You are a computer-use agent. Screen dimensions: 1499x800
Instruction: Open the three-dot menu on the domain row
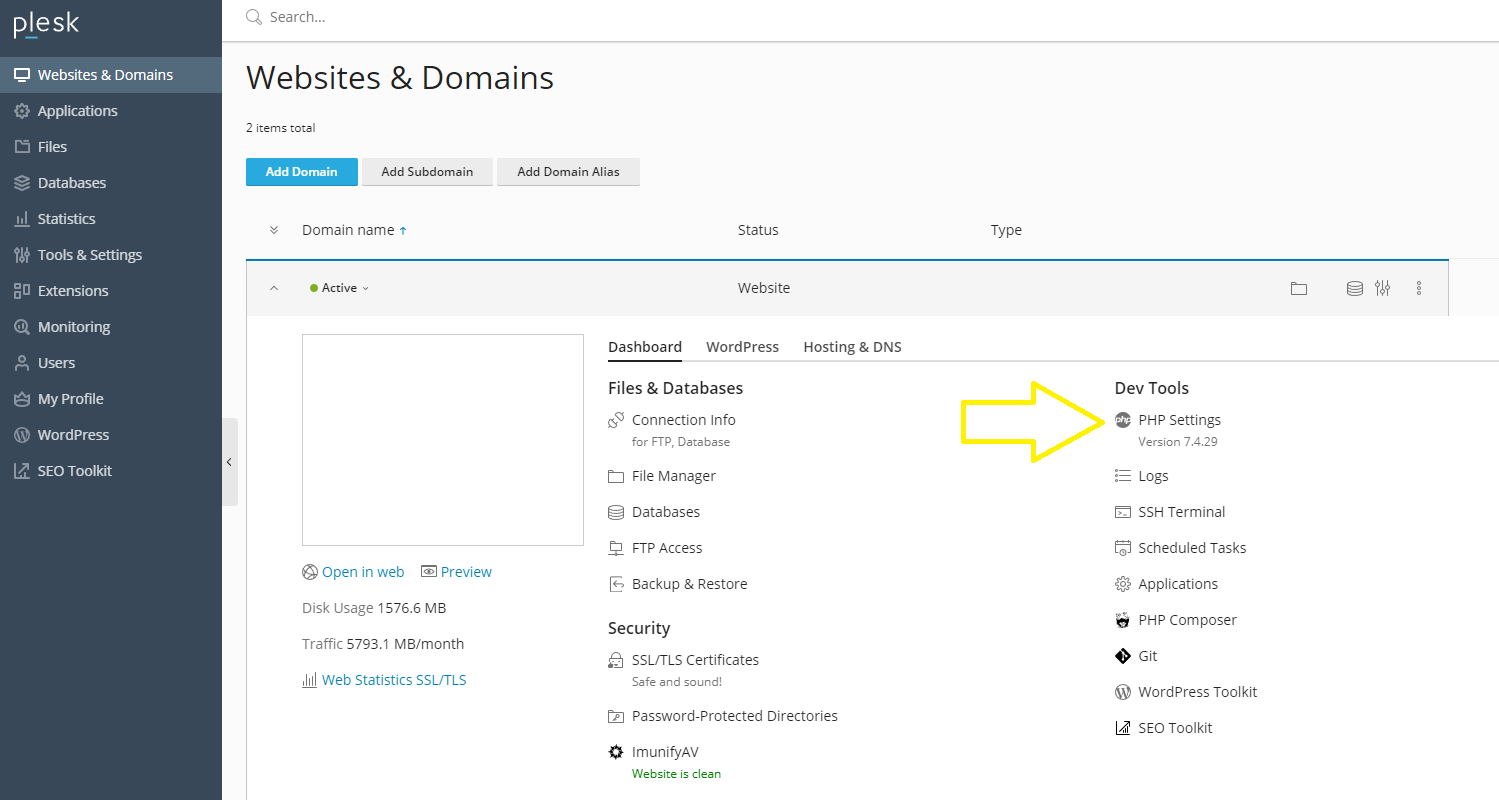point(1419,288)
